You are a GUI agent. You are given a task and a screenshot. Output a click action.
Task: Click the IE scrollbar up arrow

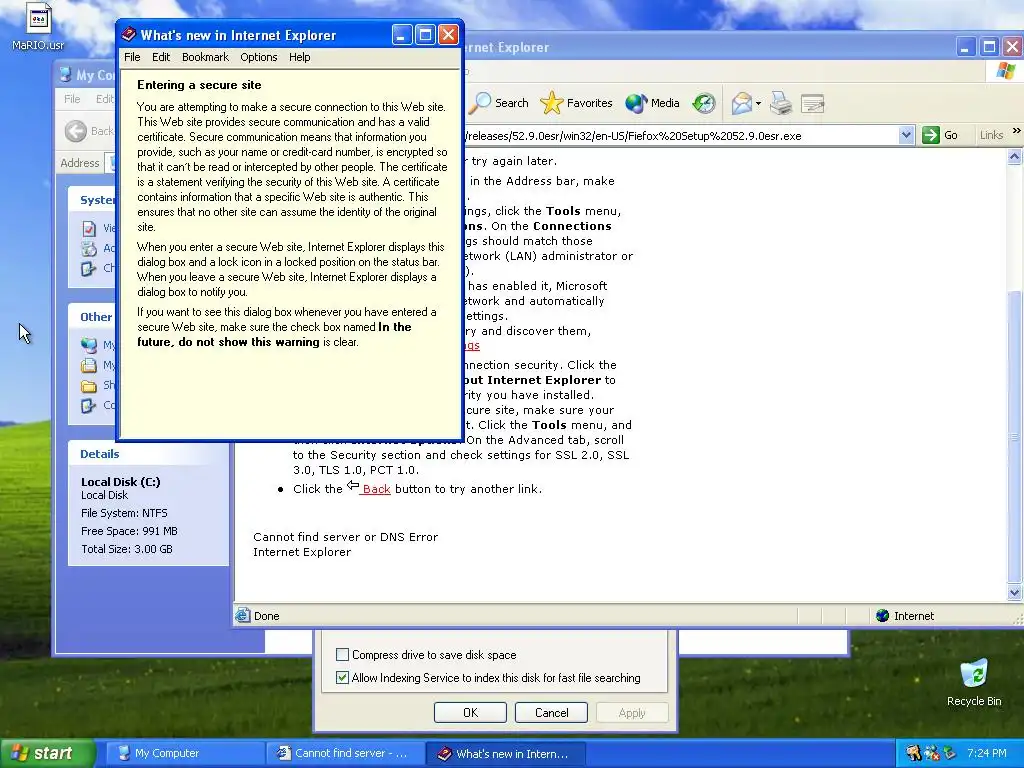pyautogui.click(x=1014, y=157)
